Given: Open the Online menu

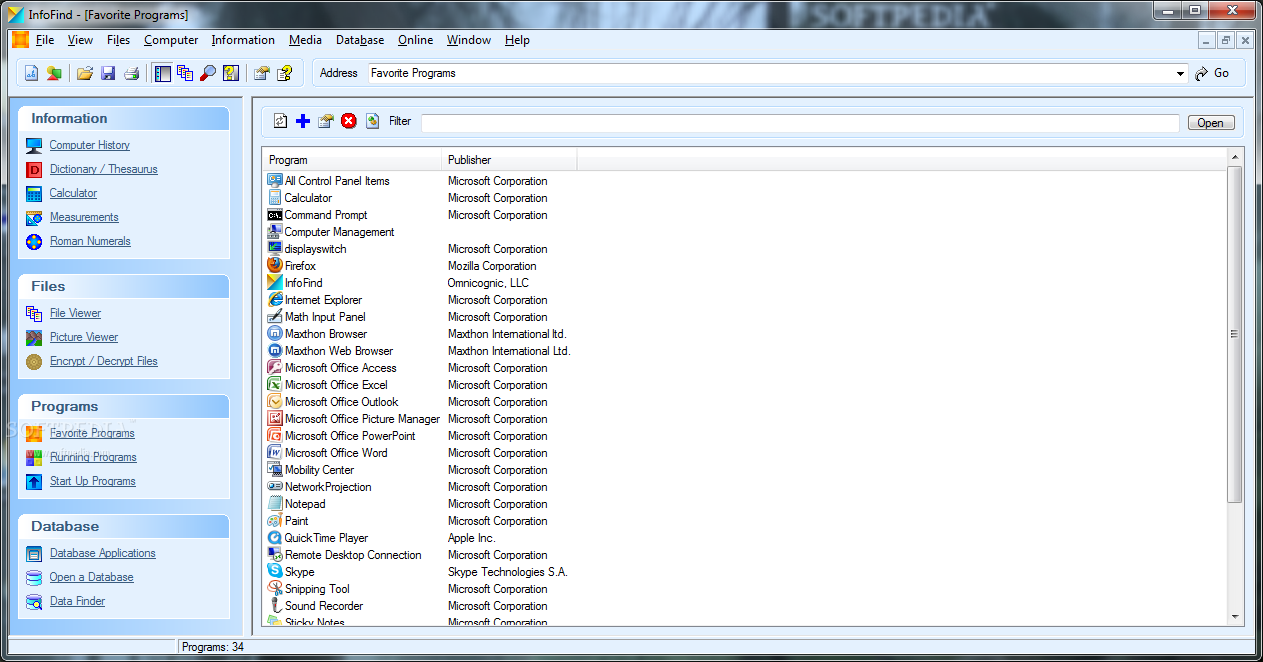Looking at the screenshot, I should (415, 40).
